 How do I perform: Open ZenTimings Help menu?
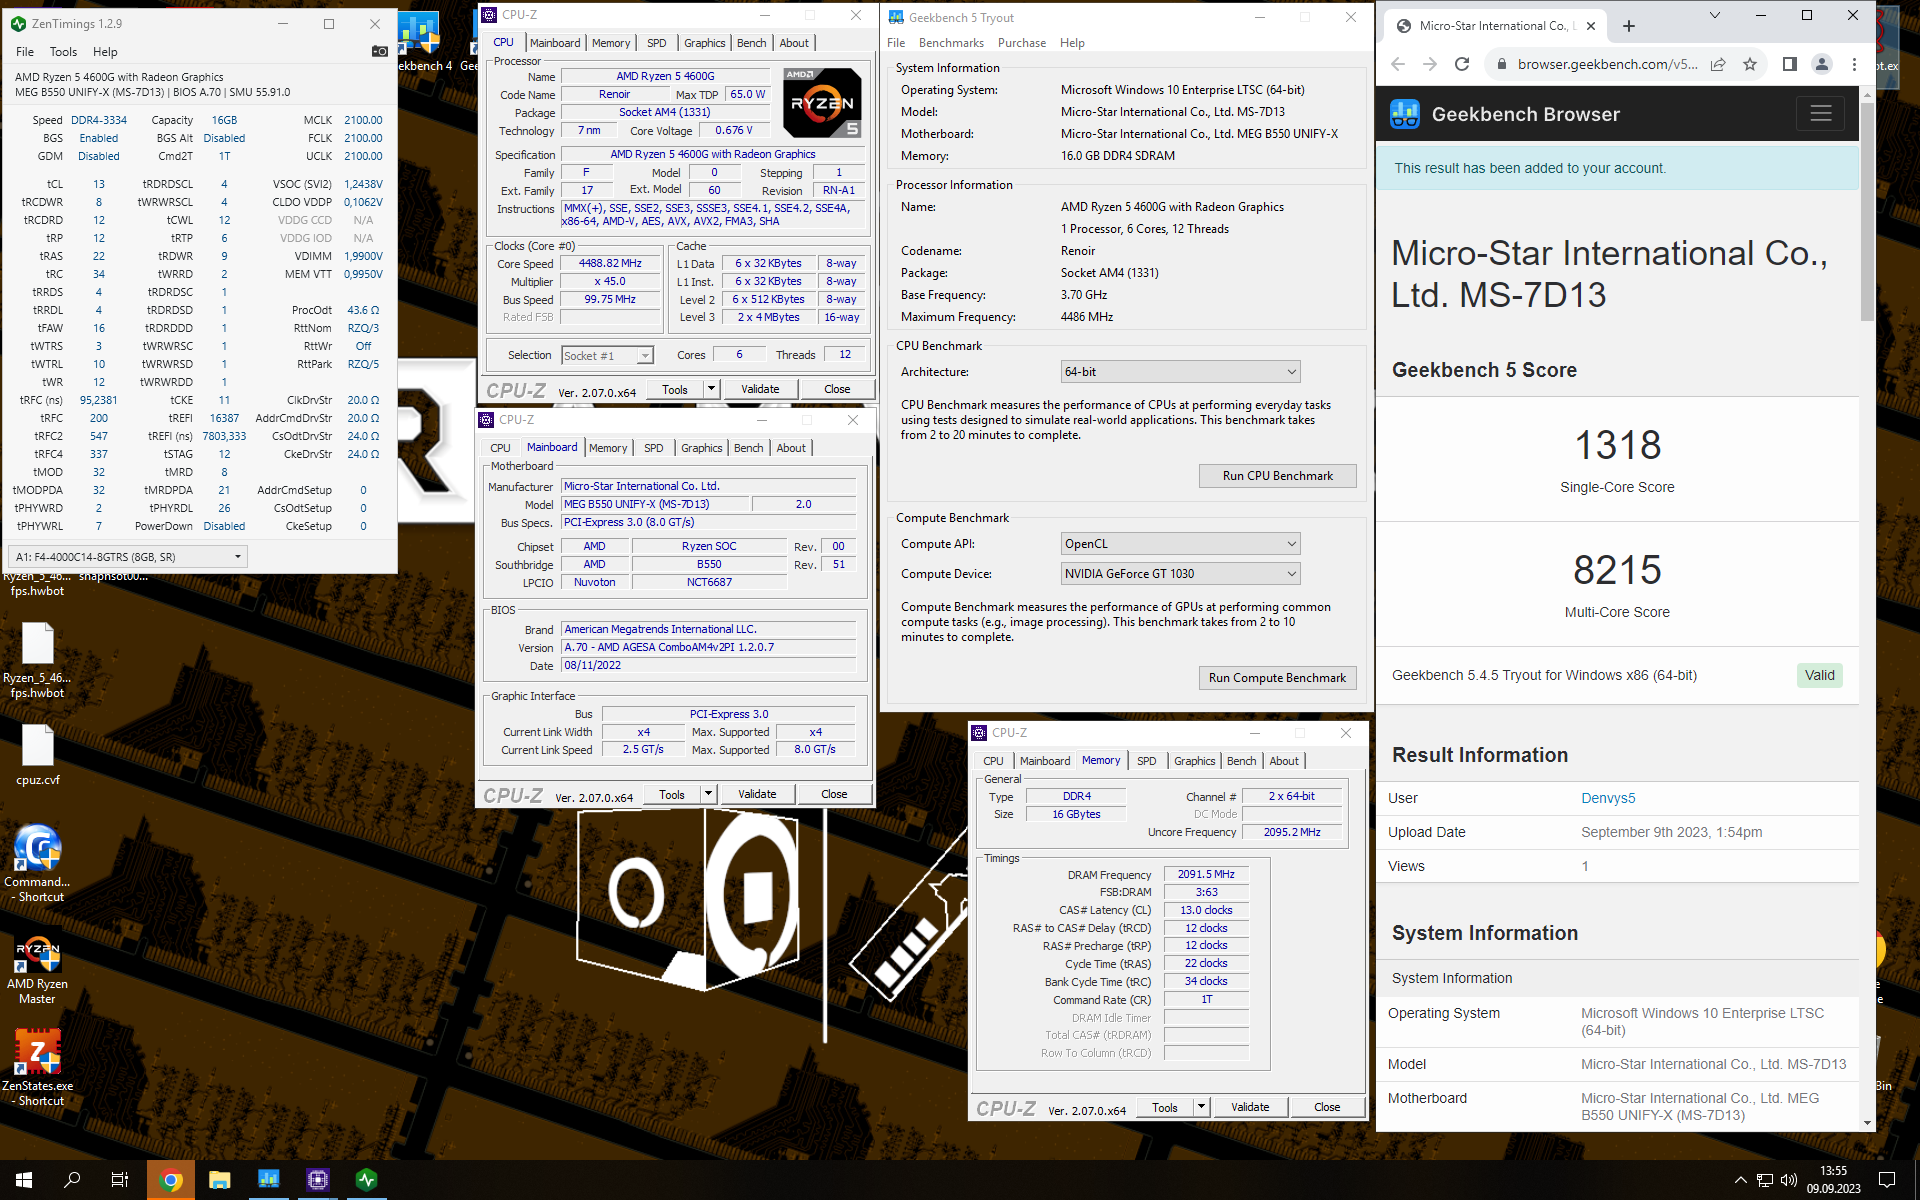[x=105, y=51]
